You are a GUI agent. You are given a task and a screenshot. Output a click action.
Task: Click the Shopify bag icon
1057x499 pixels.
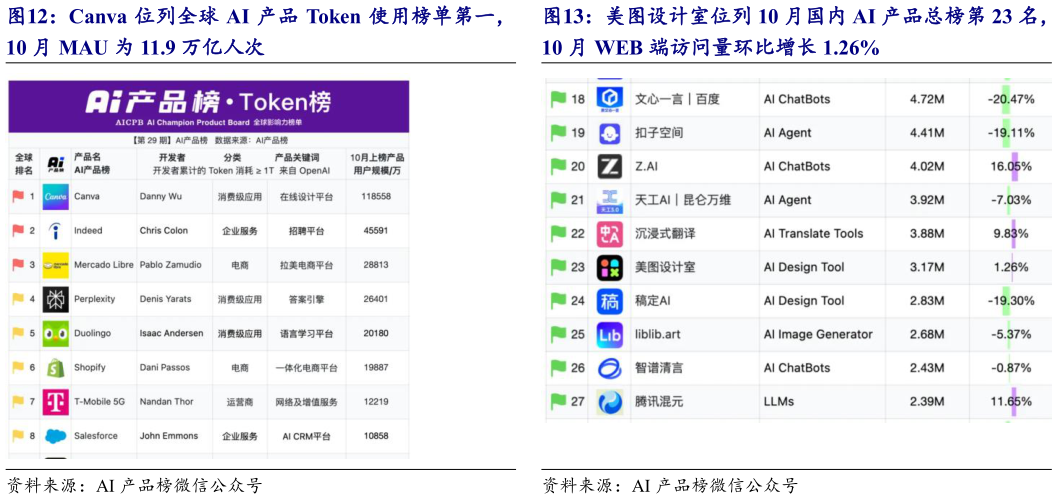(55, 368)
